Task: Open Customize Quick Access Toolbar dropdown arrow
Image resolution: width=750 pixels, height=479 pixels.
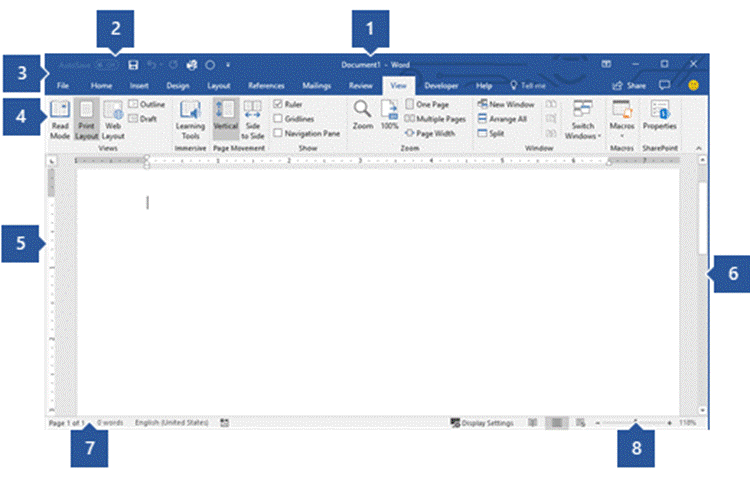Action: (228, 65)
